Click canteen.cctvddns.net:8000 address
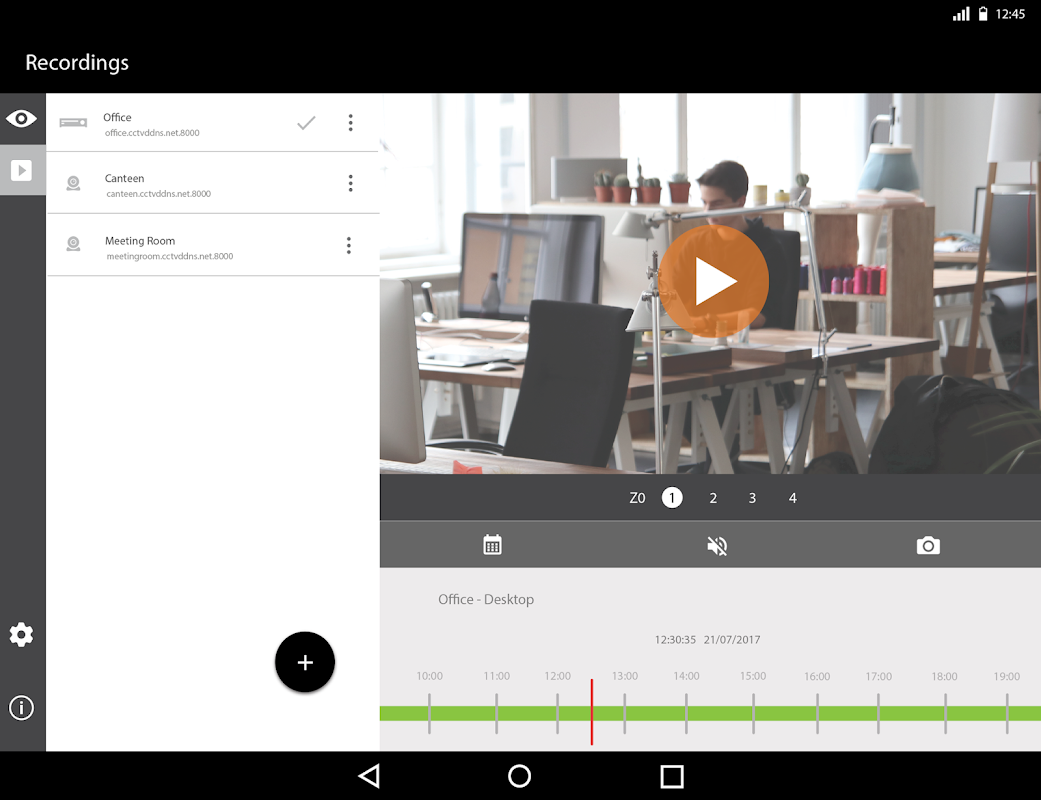 pos(159,194)
